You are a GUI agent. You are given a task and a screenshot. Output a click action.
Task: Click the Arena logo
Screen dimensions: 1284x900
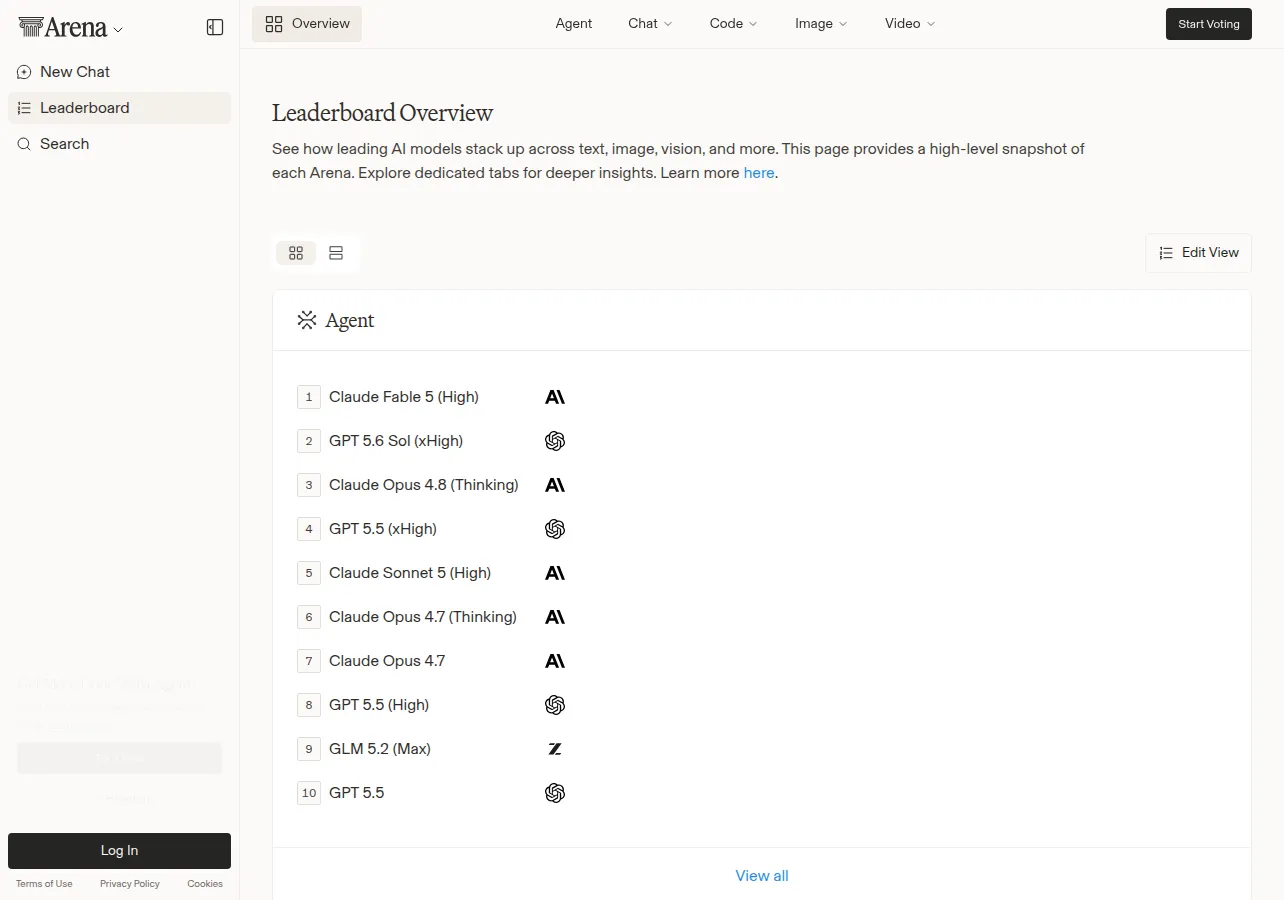[x=63, y=28]
